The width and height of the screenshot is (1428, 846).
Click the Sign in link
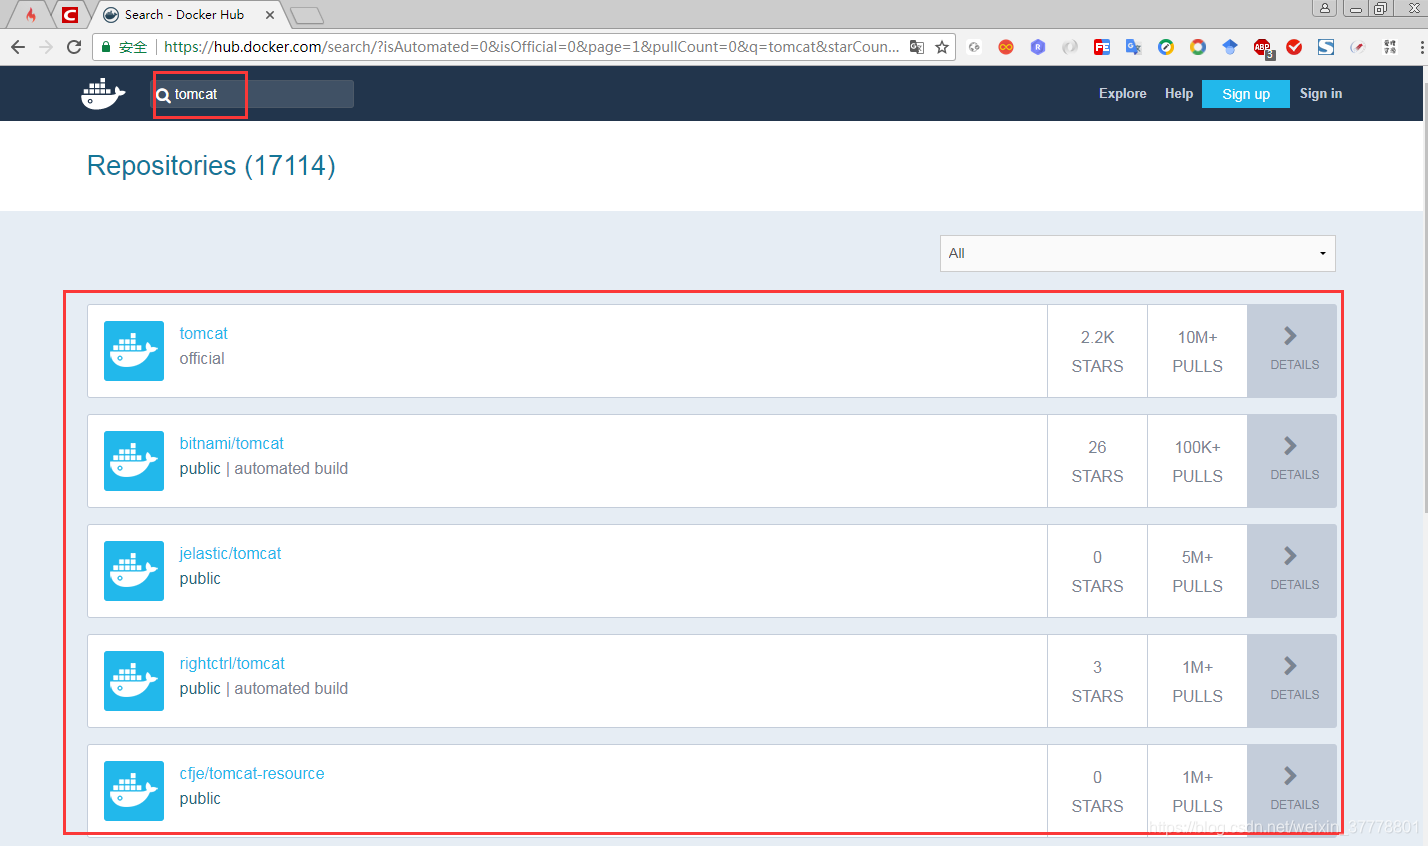pos(1321,93)
